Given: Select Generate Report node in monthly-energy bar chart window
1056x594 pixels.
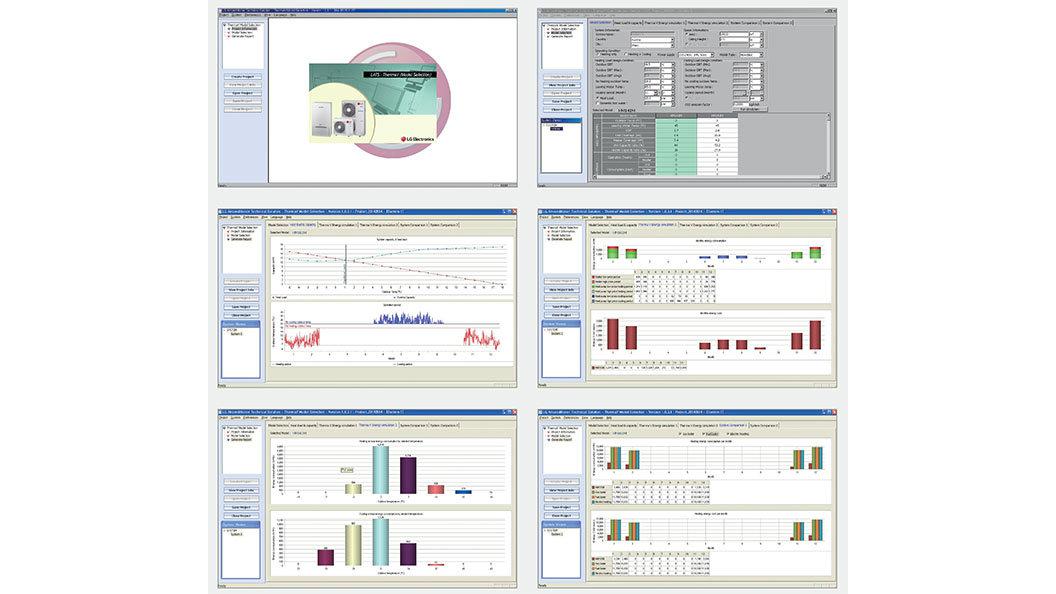Looking at the screenshot, I should tap(562, 239).
